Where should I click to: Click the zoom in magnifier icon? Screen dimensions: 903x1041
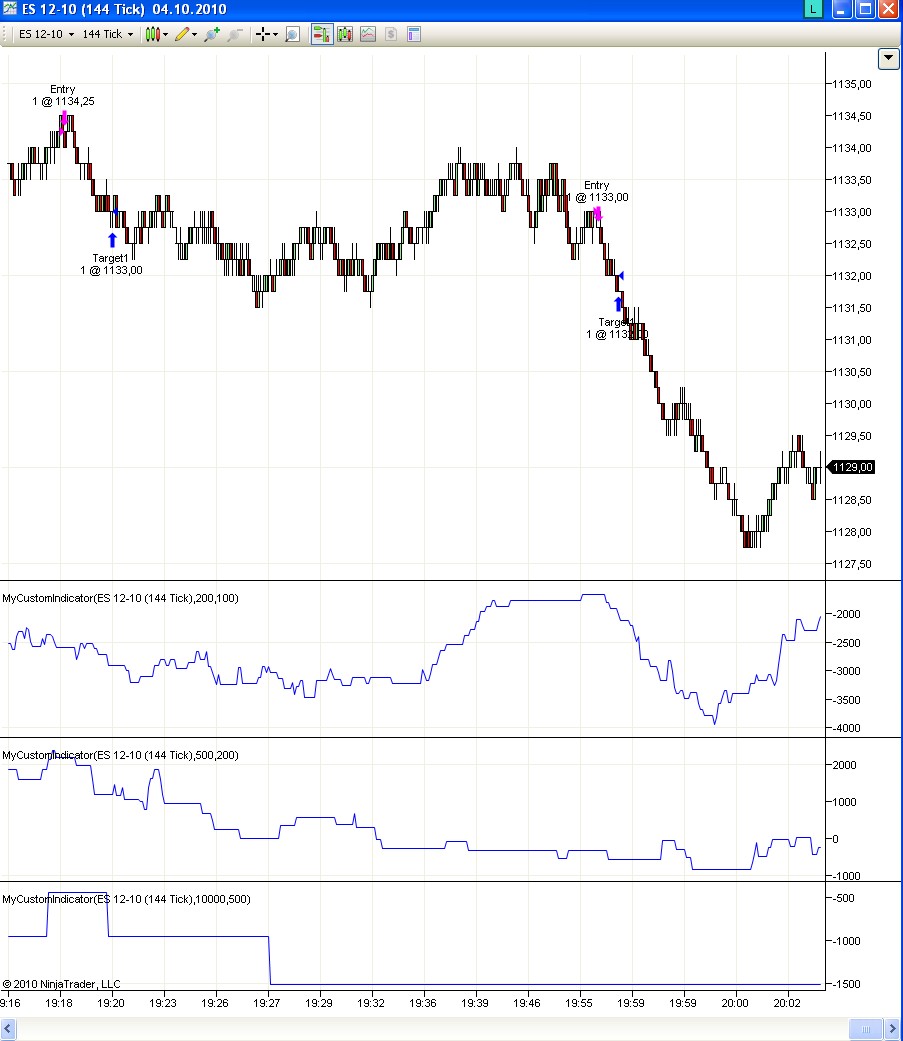(211, 34)
